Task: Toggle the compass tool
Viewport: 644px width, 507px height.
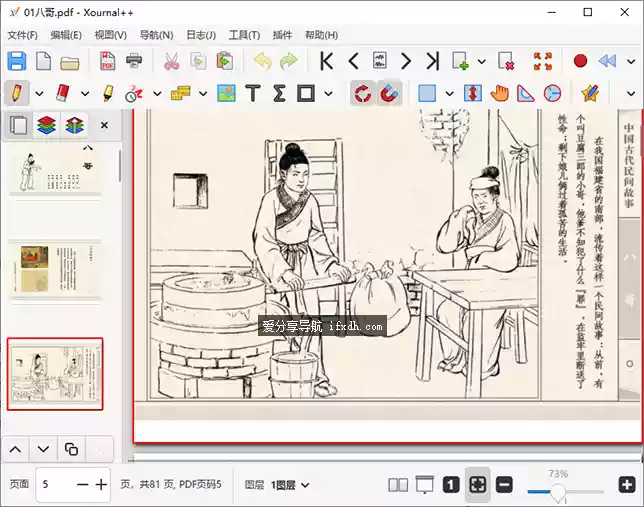Action: 552,93
